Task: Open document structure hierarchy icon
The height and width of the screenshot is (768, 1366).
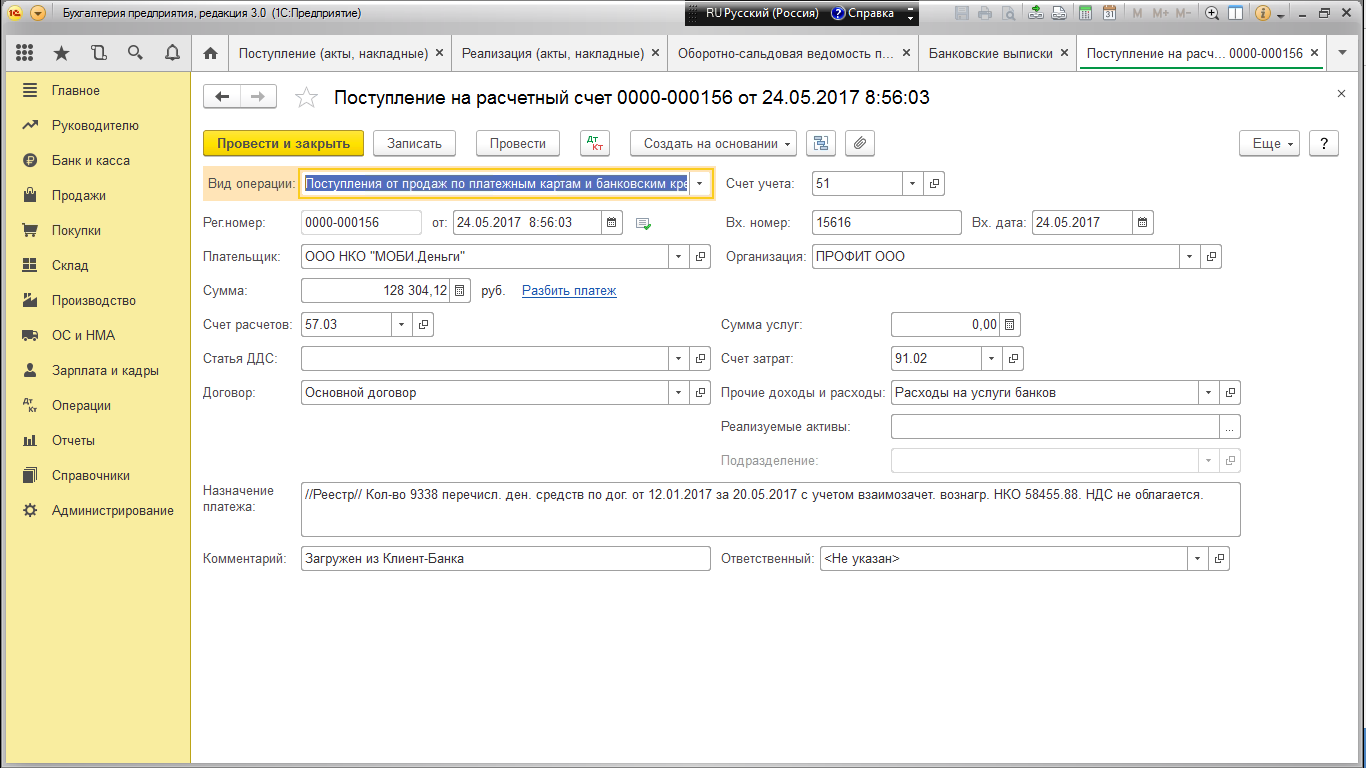Action: point(821,144)
